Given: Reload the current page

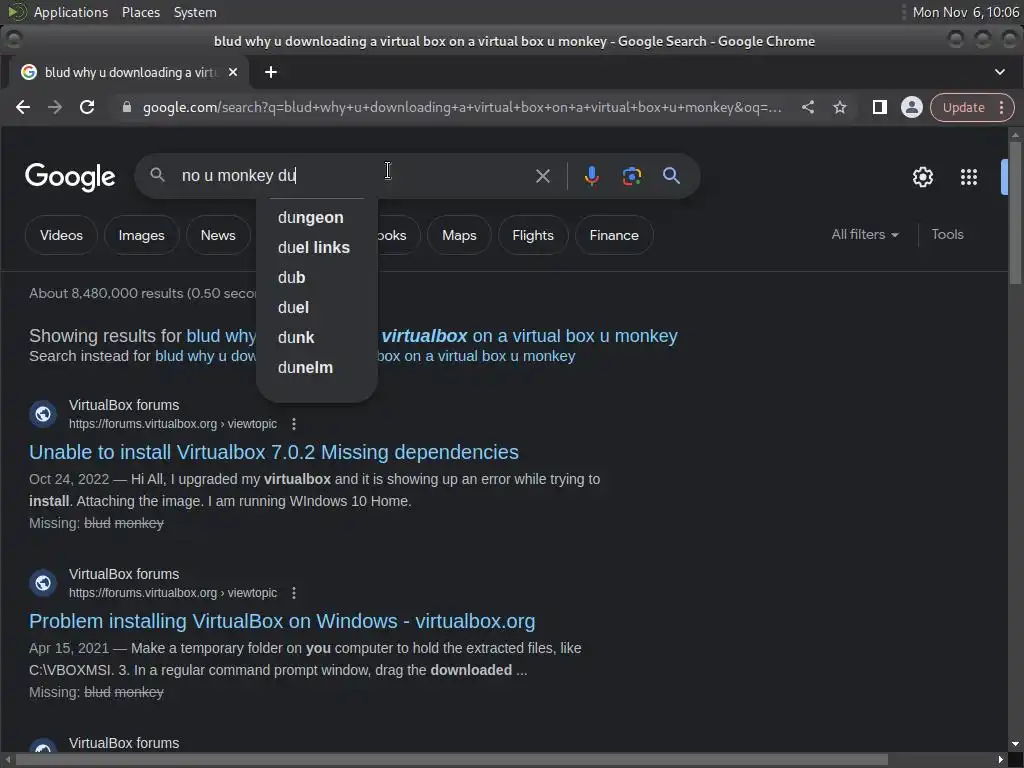Looking at the screenshot, I should pyautogui.click(x=87, y=107).
